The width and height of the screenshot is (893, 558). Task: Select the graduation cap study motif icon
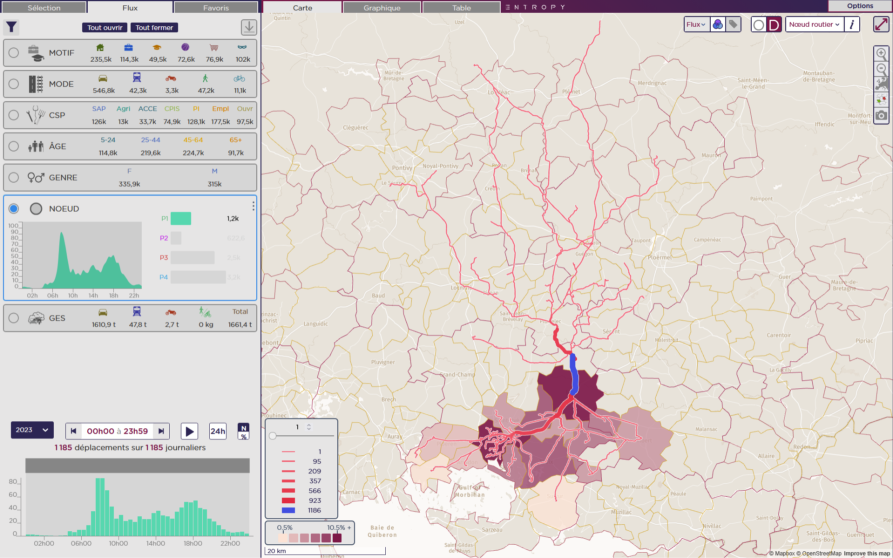pos(157,48)
